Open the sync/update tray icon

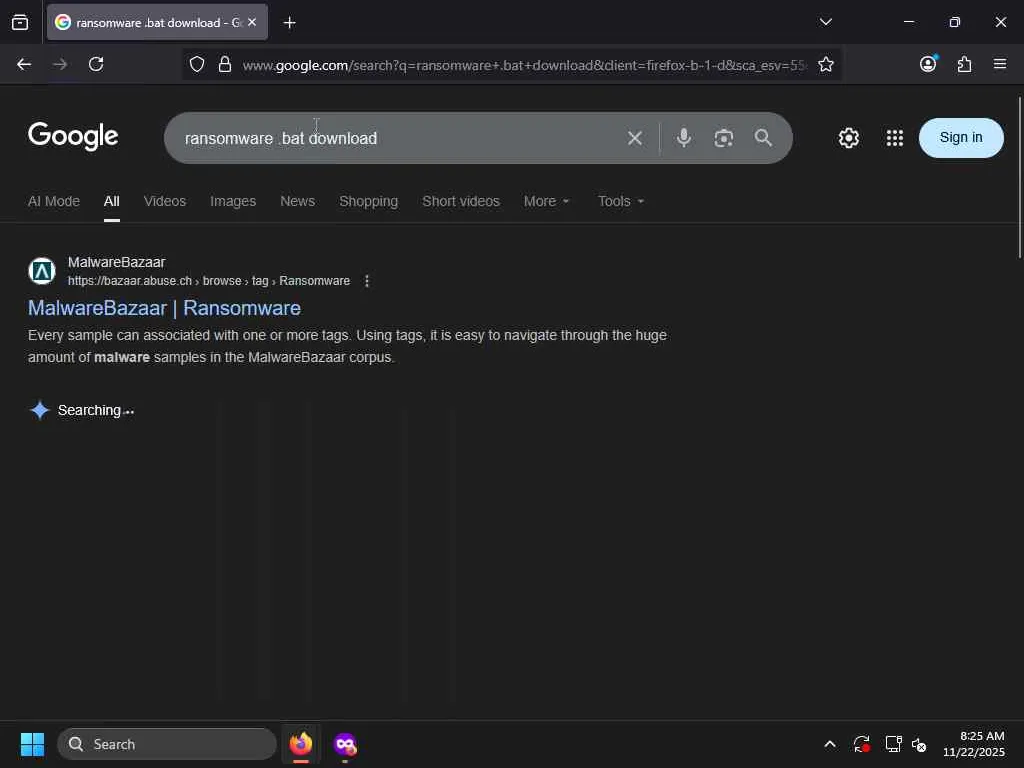click(861, 744)
